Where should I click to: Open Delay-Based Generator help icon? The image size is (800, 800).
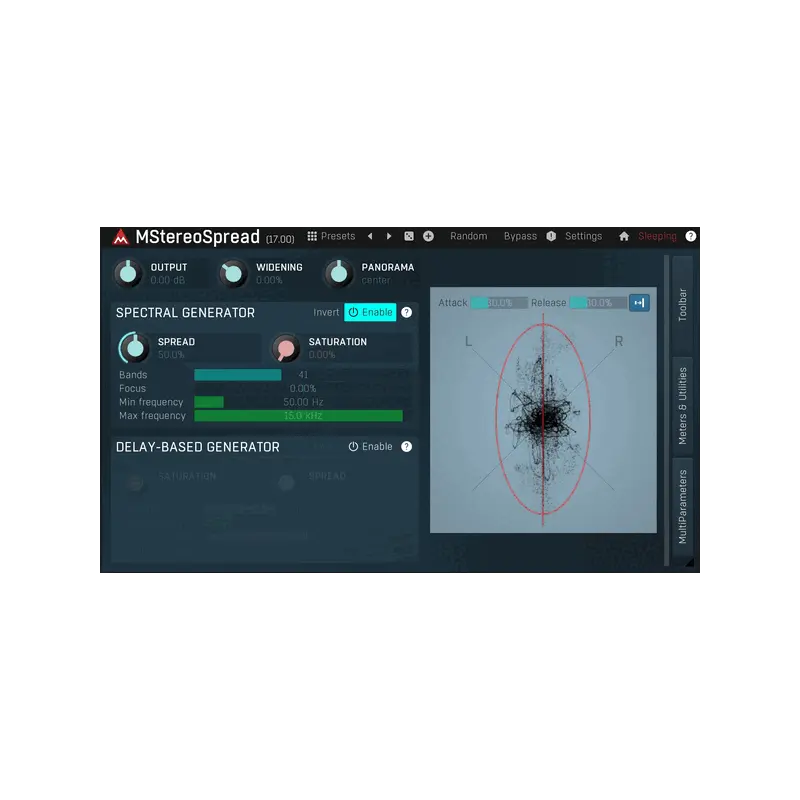(x=407, y=447)
